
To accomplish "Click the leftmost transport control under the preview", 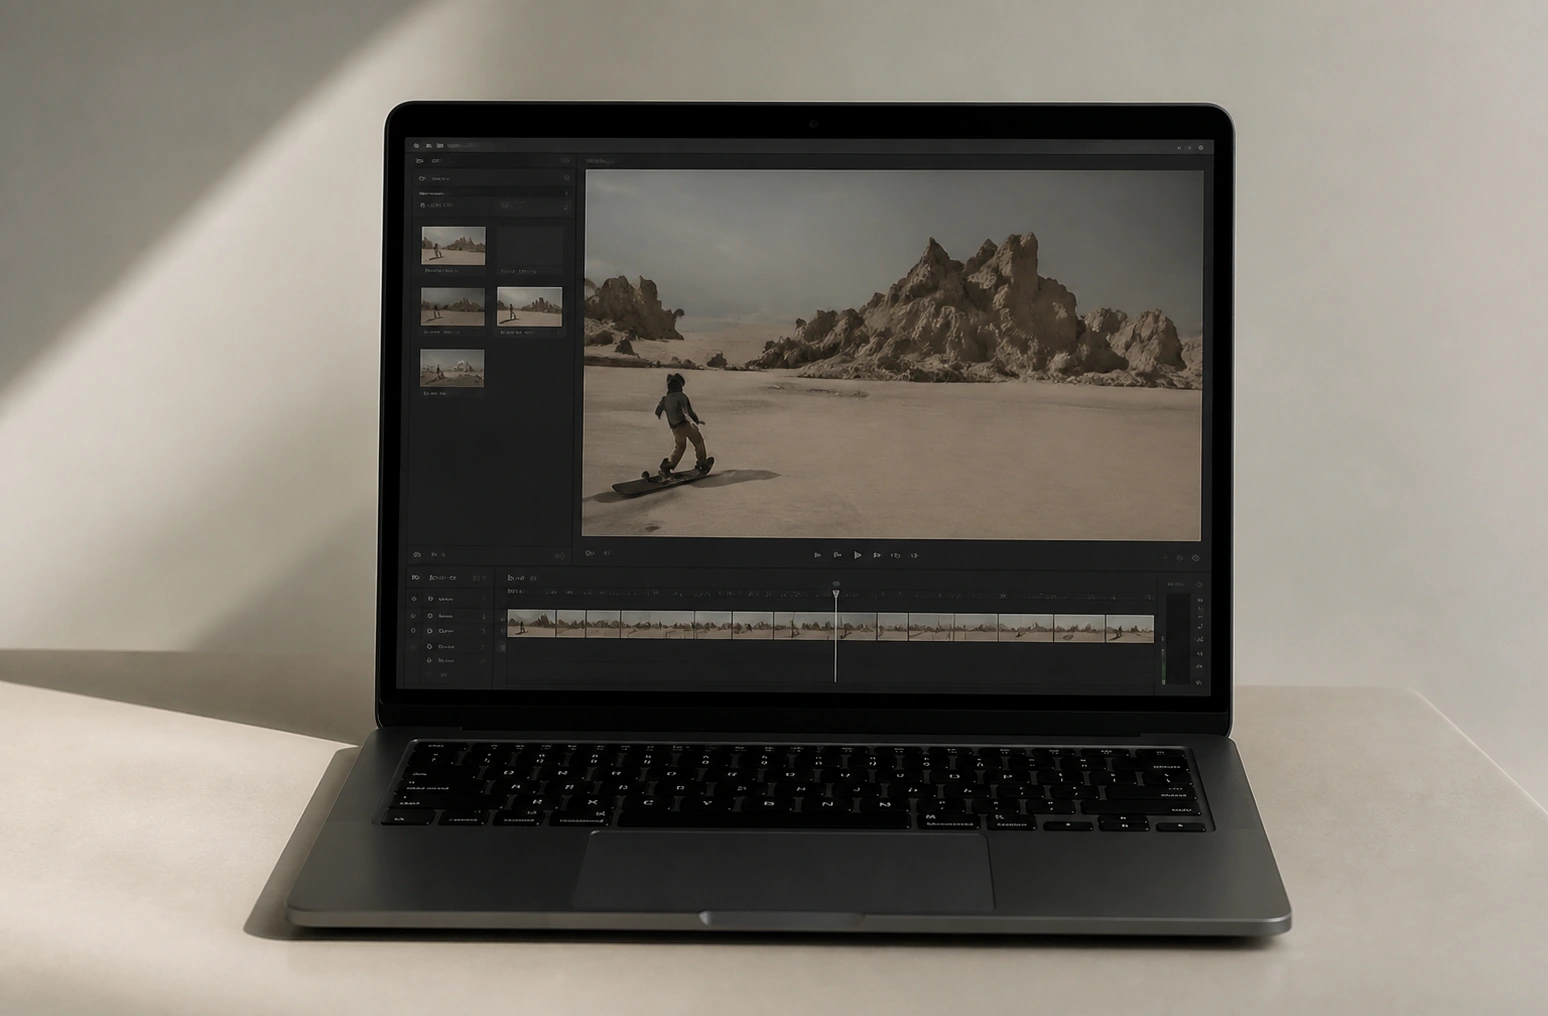I will (x=818, y=555).
